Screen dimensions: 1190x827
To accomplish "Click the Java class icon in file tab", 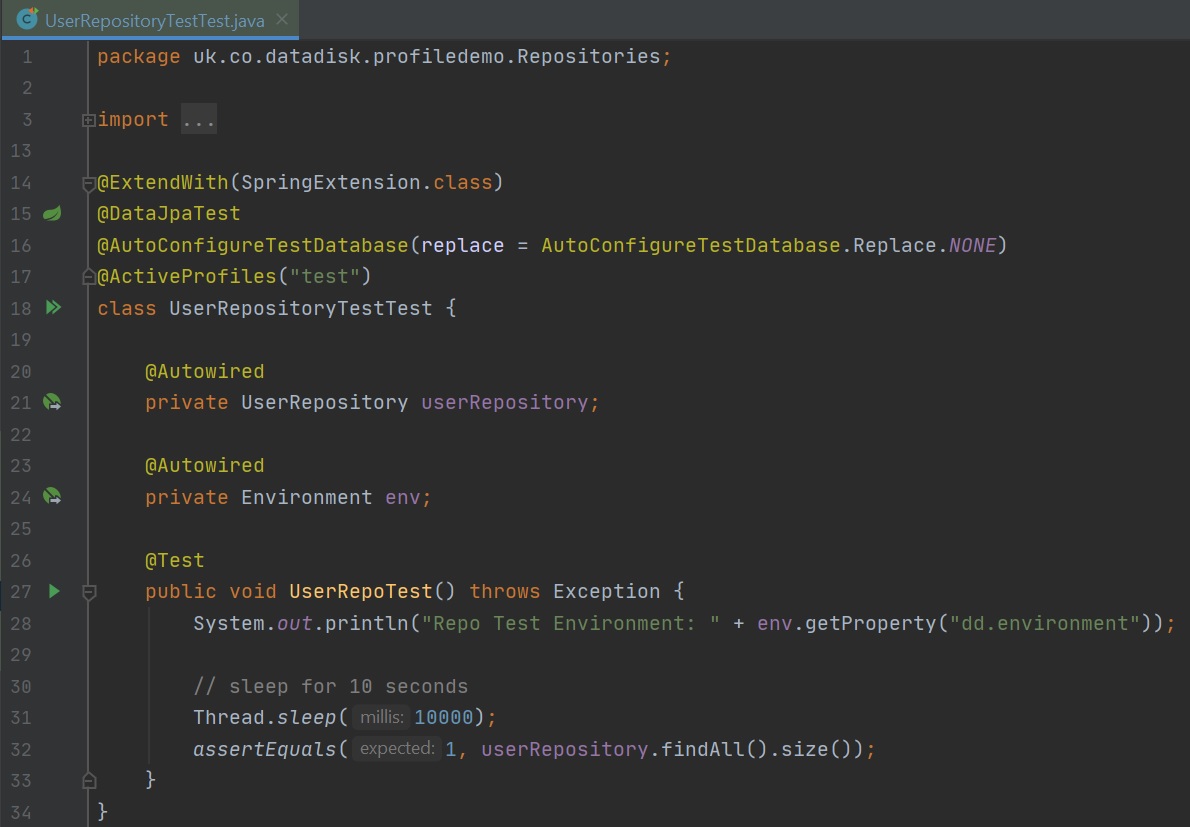I will coord(28,19).
